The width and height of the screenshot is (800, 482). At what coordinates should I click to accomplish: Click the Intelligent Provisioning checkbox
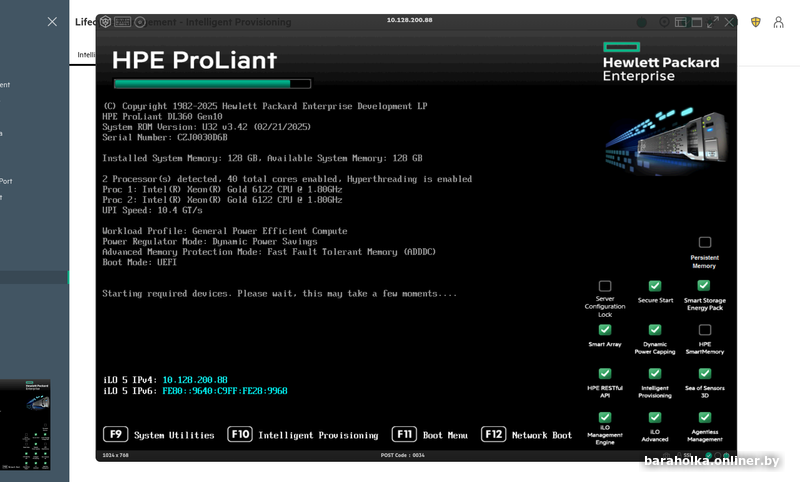[655, 373]
